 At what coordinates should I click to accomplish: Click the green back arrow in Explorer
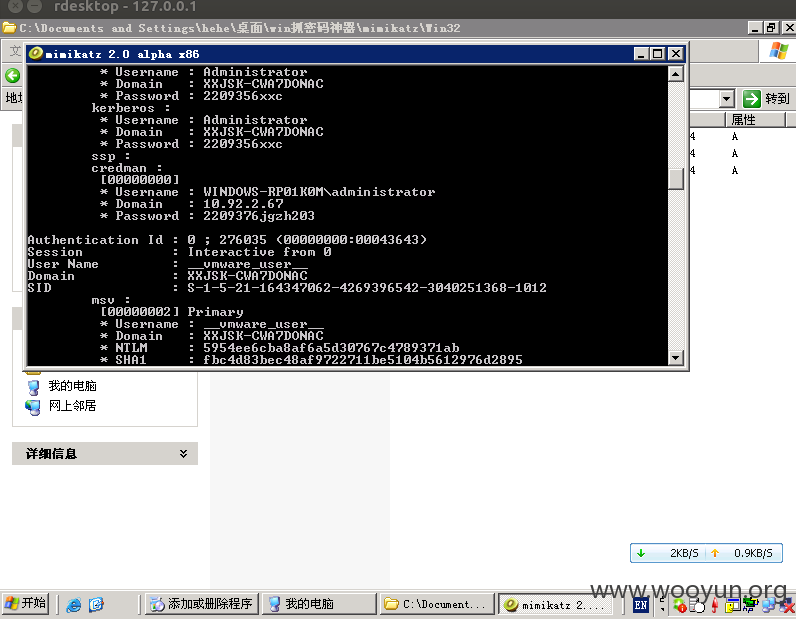(x=13, y=76)
